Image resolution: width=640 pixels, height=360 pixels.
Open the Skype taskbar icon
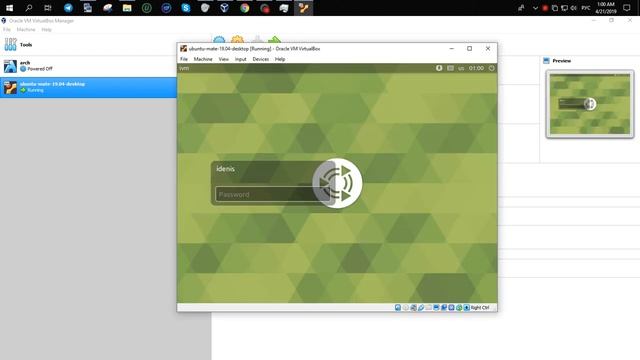(186, 8)
